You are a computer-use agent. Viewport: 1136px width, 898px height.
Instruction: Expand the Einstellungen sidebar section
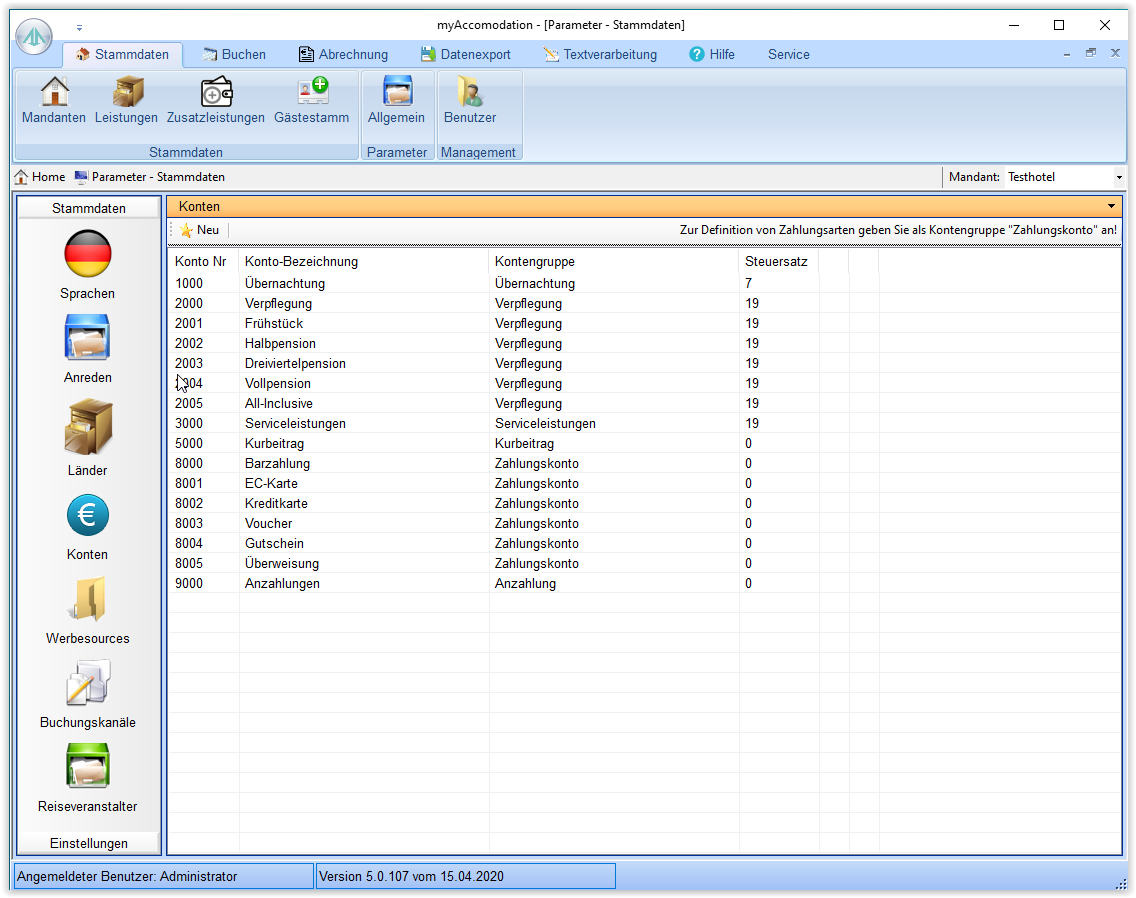pyautogui.click(x=88, y=843)
